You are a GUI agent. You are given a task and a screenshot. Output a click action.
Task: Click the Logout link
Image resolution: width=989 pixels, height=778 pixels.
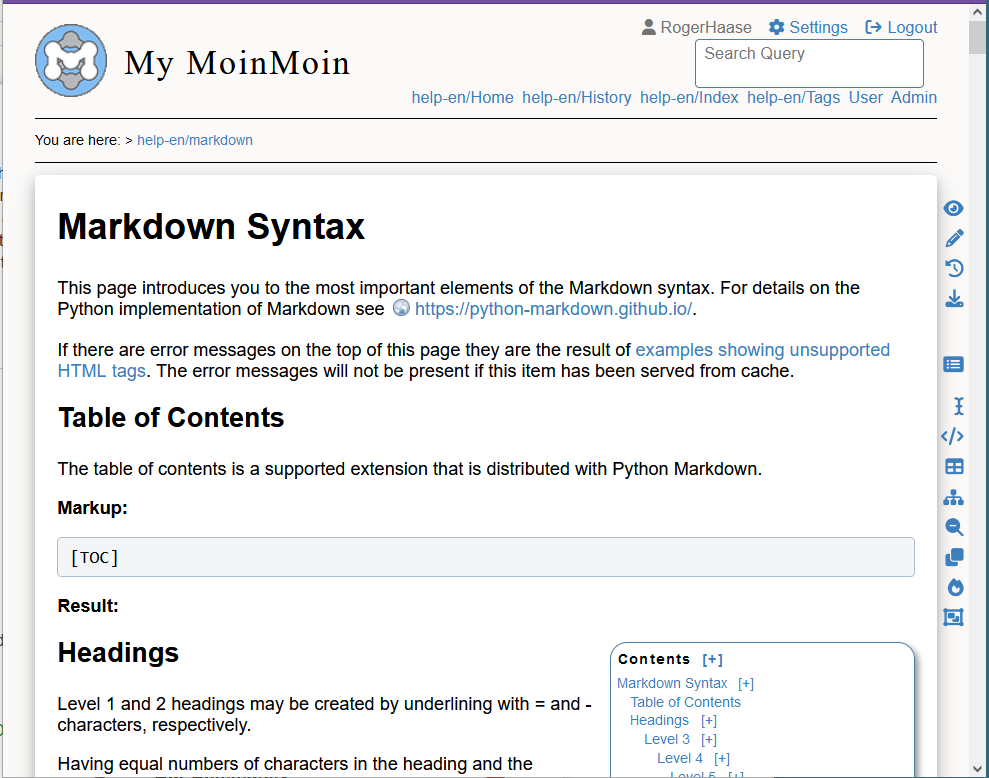[x=901, y=28]
